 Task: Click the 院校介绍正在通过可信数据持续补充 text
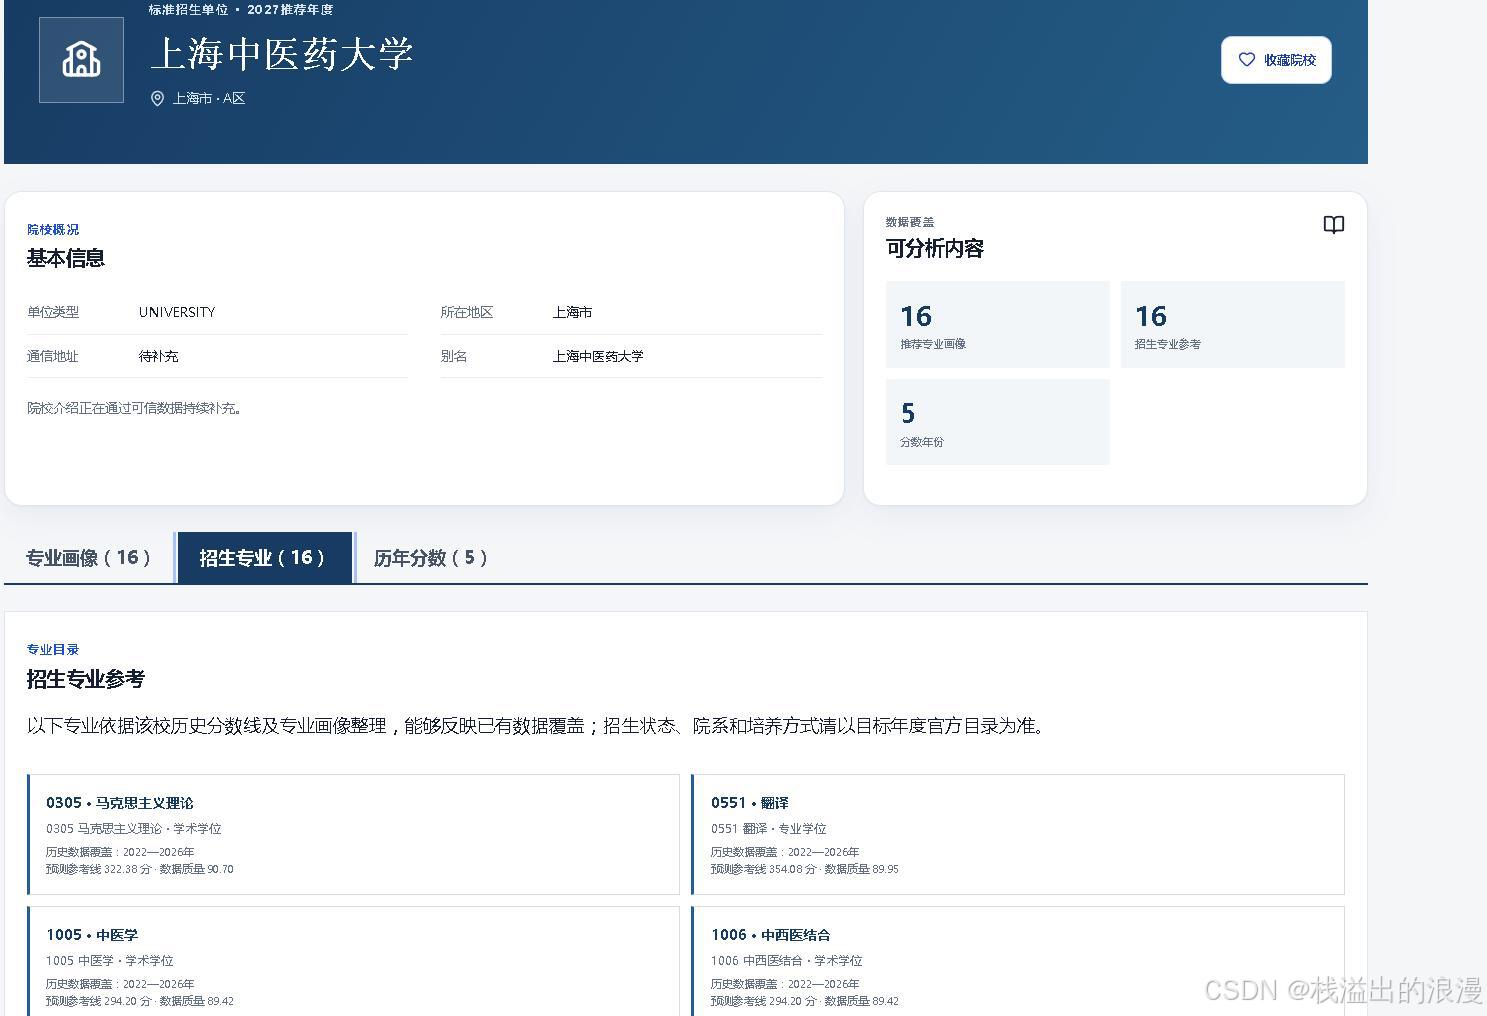pos(135,408)
